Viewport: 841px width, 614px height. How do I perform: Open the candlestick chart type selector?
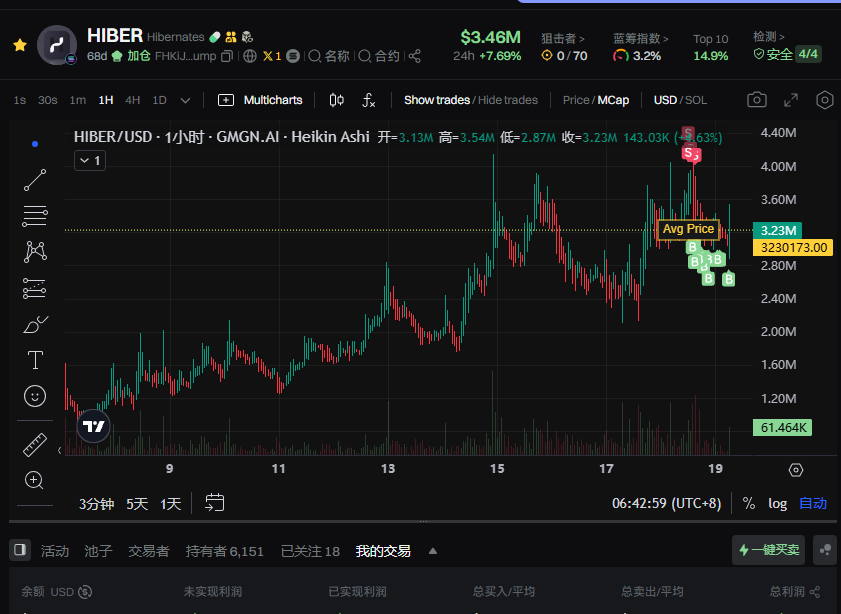coord(337,100)
